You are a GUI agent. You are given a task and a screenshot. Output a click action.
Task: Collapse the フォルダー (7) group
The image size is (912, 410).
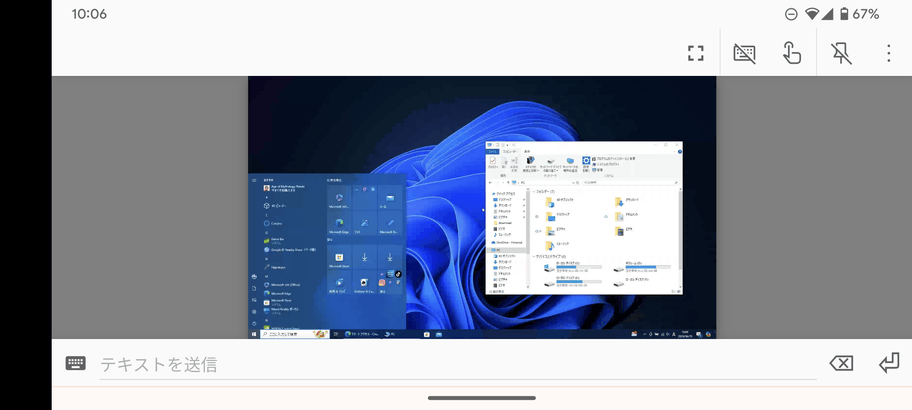coord(534,191)
